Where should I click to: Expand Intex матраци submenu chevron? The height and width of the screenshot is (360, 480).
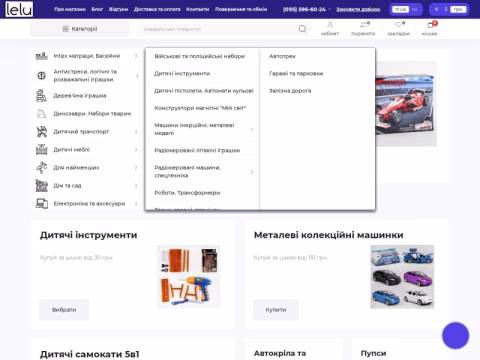(x=136, y=56)
